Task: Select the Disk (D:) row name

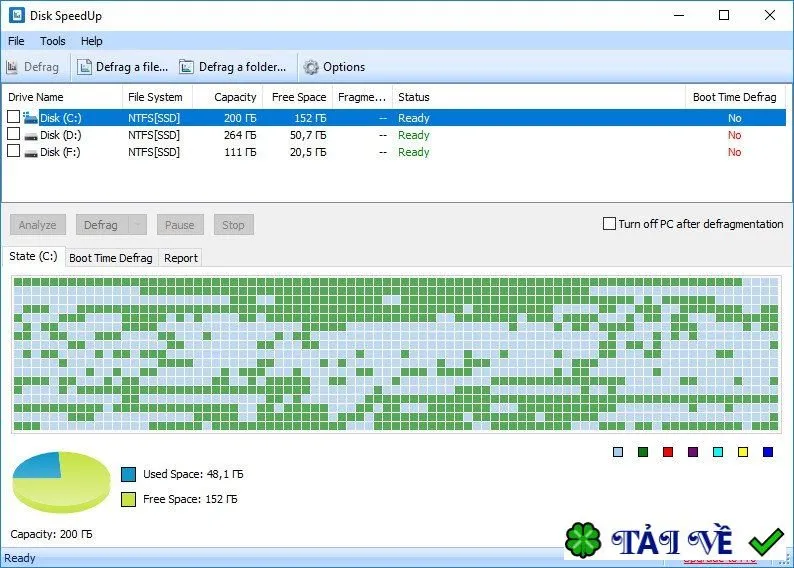Action: click(x=61, y=135)
